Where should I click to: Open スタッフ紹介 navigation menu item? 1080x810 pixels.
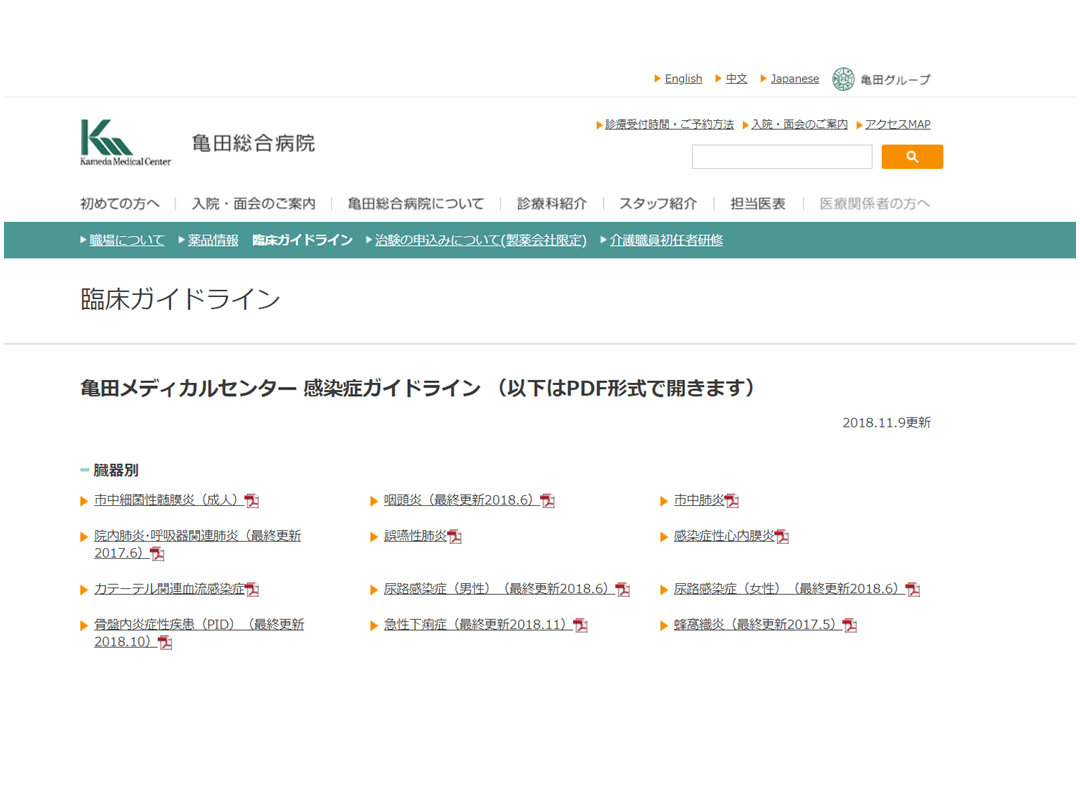[657, 204]
